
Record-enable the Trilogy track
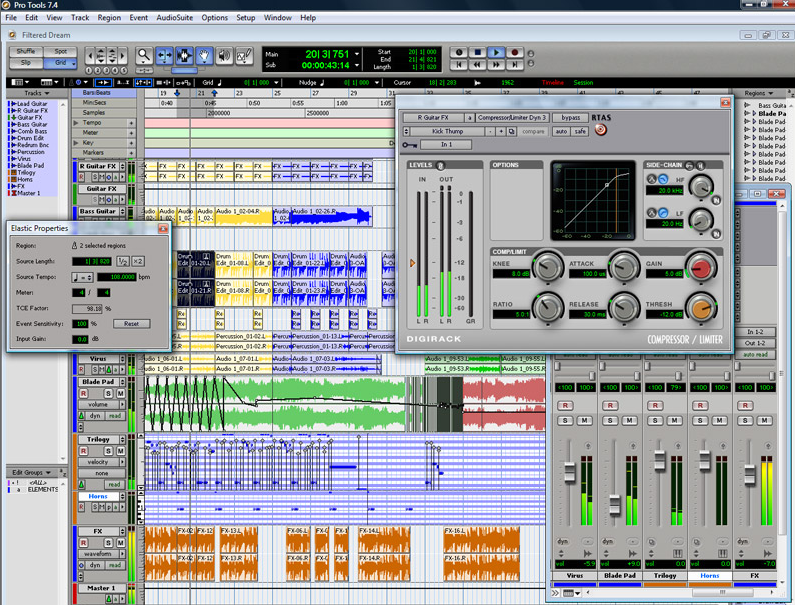(84, 451)
